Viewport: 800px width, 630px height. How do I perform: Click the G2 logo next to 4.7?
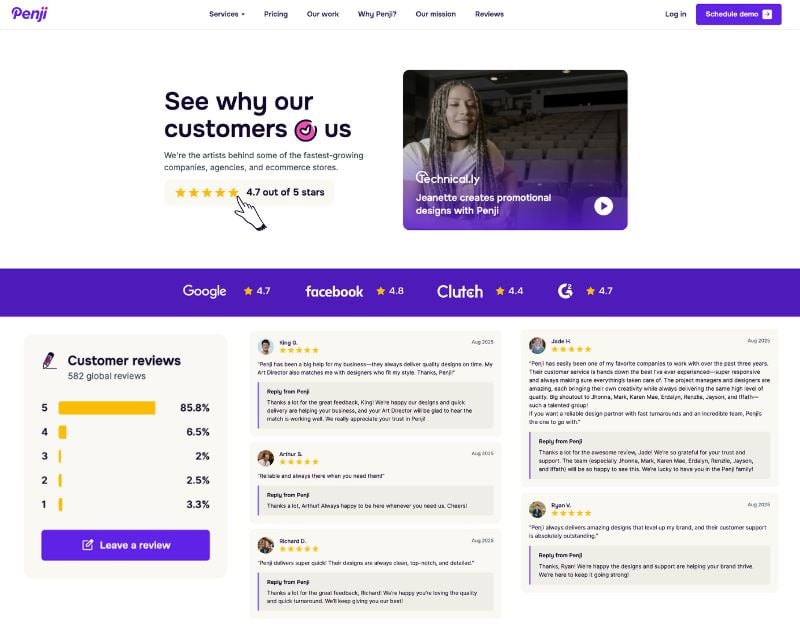tap(564, 291)
